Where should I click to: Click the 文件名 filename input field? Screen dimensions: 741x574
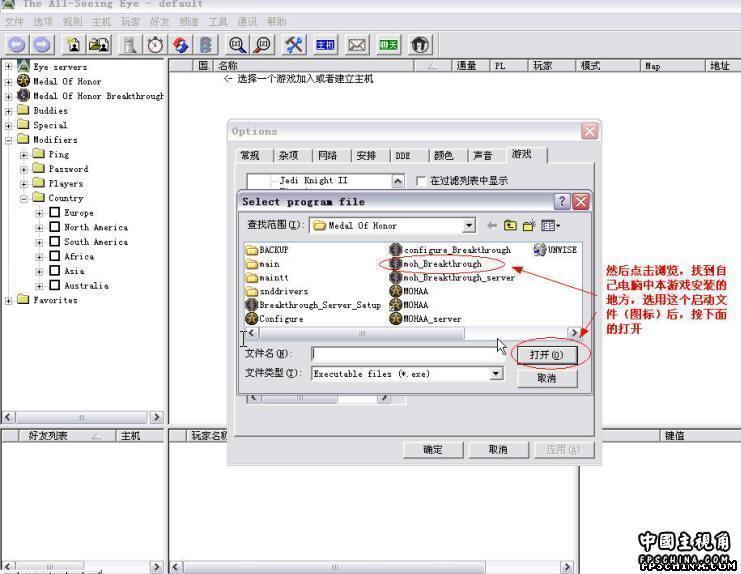click(x=408, y=354)
